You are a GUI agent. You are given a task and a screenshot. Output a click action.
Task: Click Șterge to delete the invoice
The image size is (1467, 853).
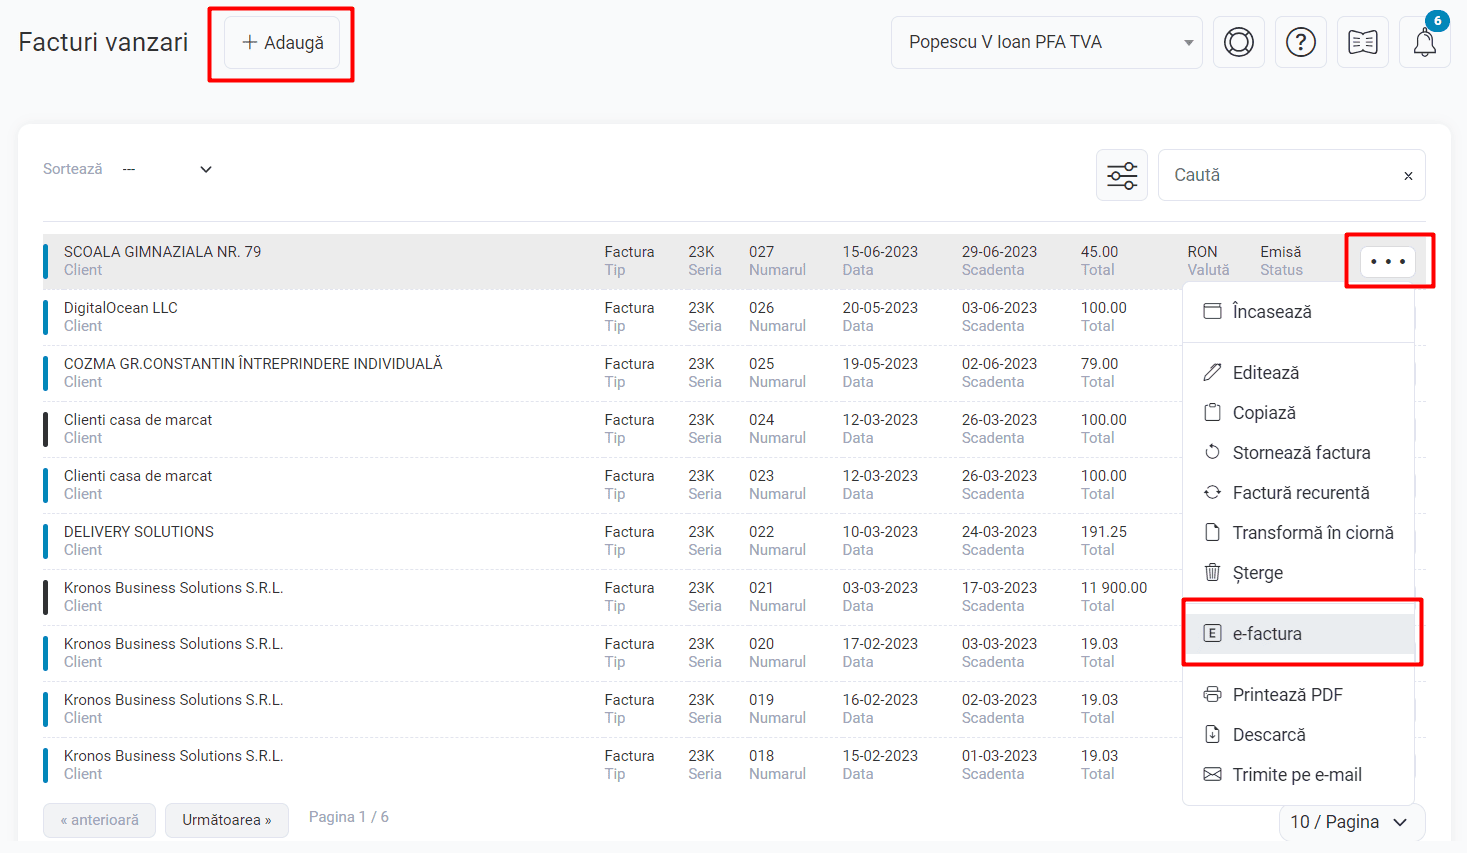[x=1257, y=573]
